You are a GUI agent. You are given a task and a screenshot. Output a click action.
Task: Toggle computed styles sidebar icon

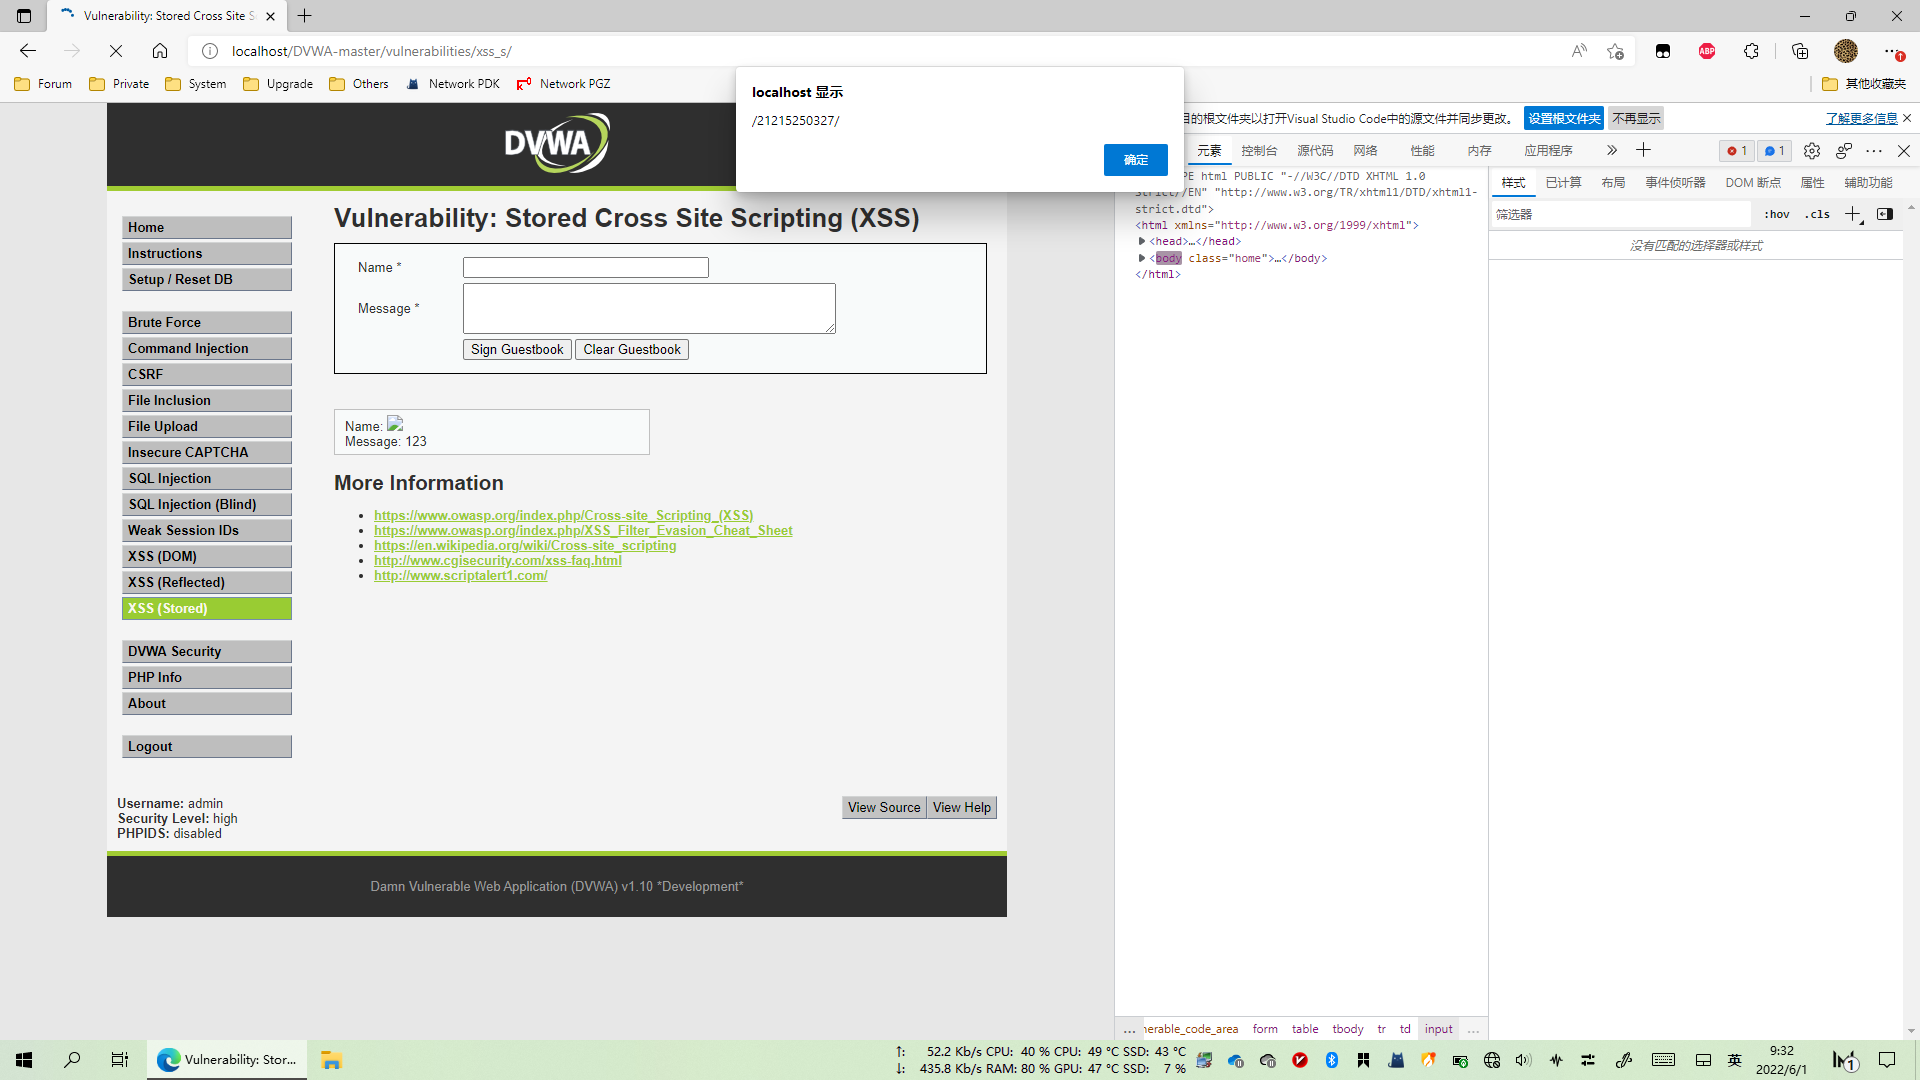(x=1885, y=214)
